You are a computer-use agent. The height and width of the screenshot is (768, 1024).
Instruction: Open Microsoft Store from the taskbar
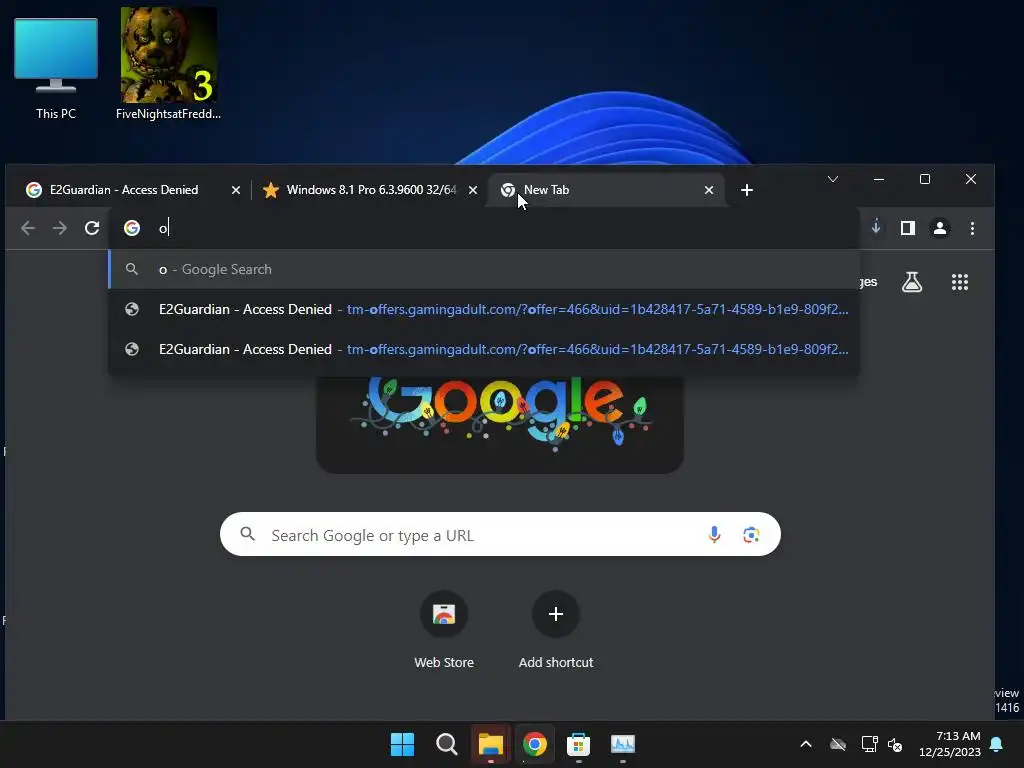click(578, 744)
